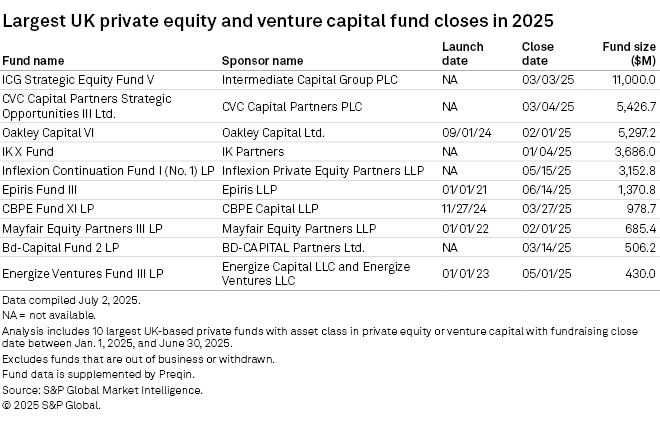660x422 pixels.
Task: Click the Oakley Capital VI fund name
Action: (x=46, y=131)
